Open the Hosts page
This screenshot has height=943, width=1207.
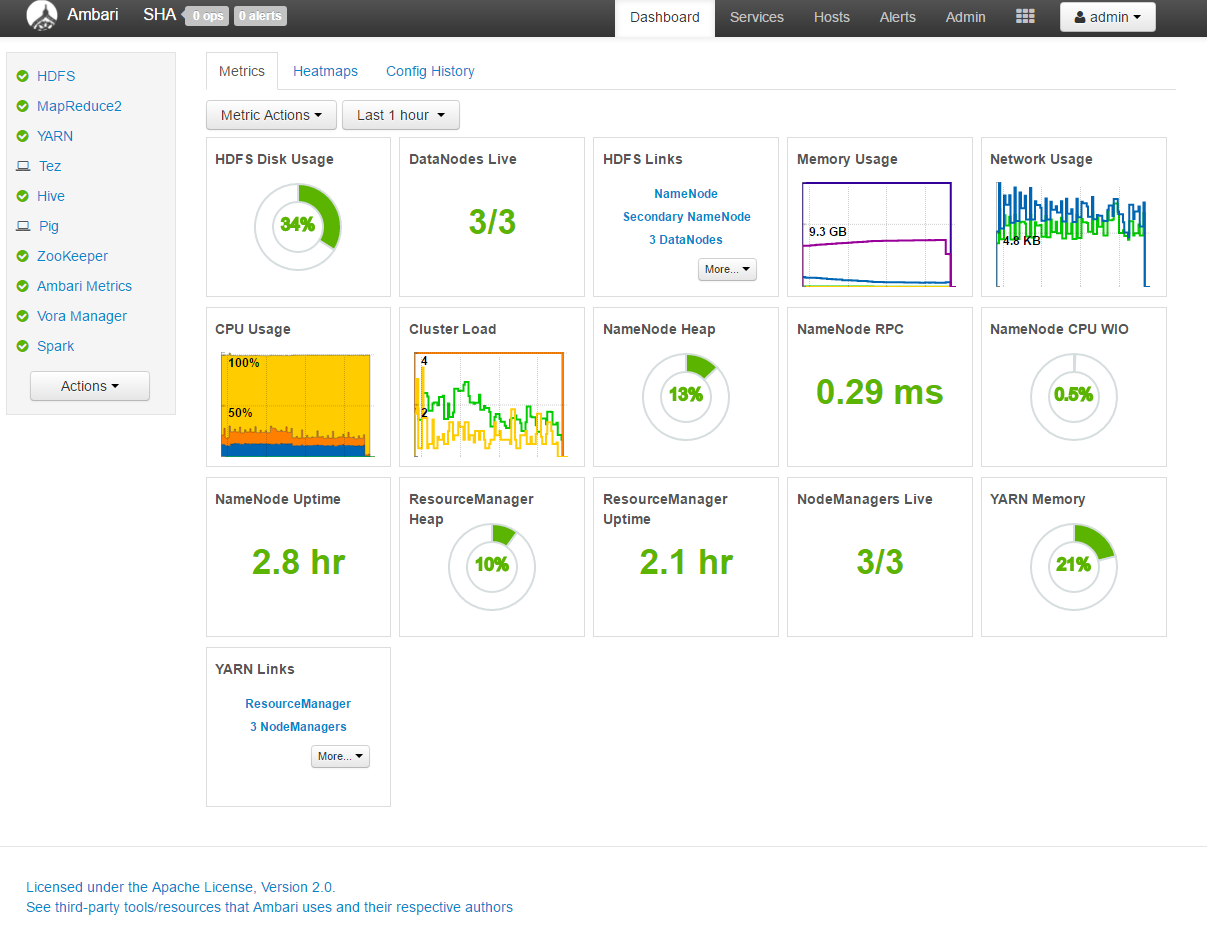(x=832, y=17)
